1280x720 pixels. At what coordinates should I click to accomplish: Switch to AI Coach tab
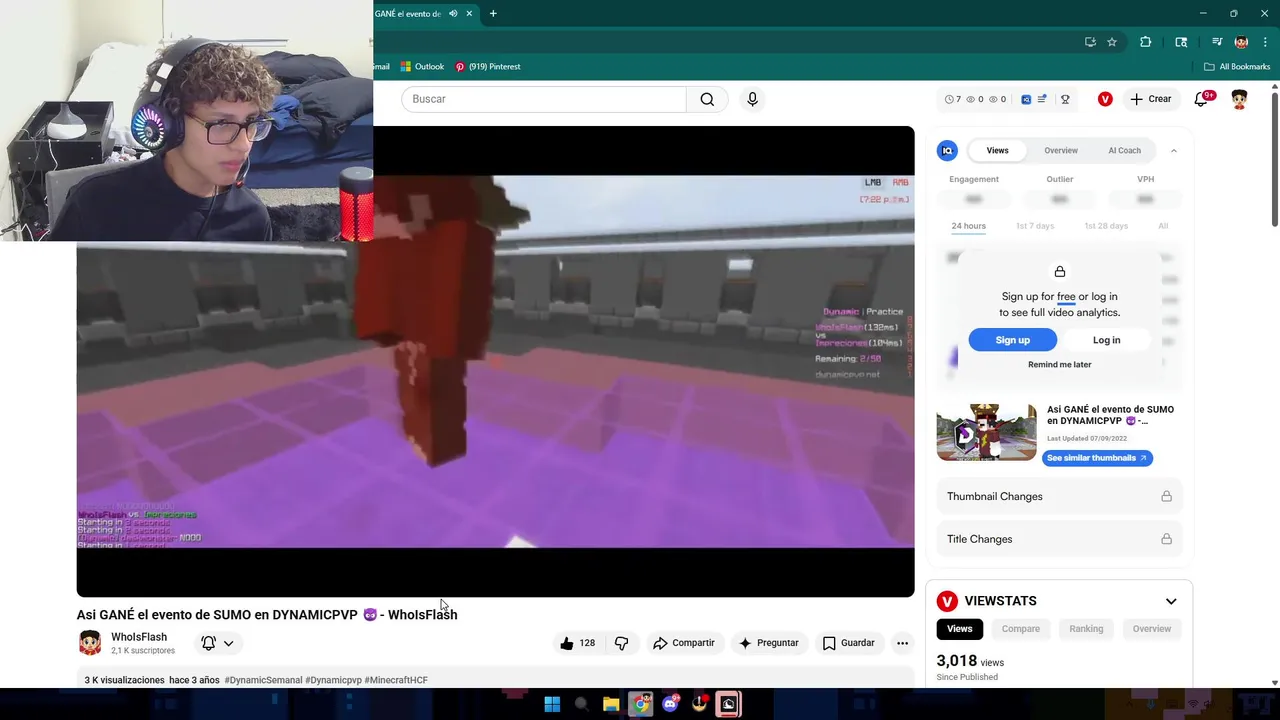[x=1124, y=150]
